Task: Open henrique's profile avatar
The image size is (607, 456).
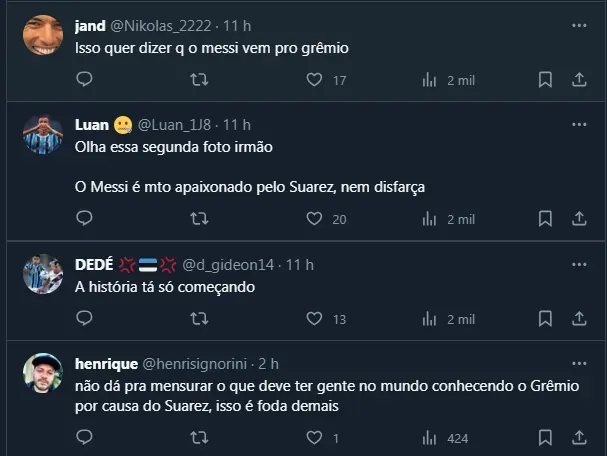Action: [x=42, y=374]
